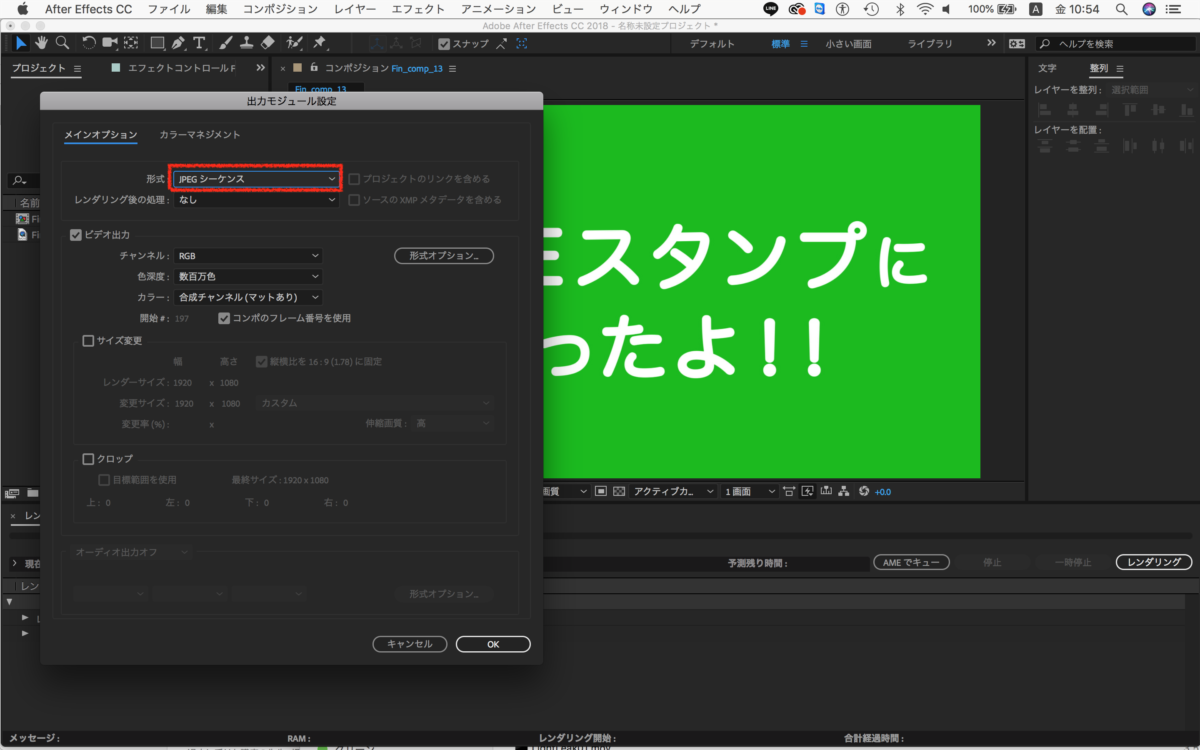Screen dimensions: 1200x750
Task: Select the Zoom magnifier tool
Action: (62, 43)
